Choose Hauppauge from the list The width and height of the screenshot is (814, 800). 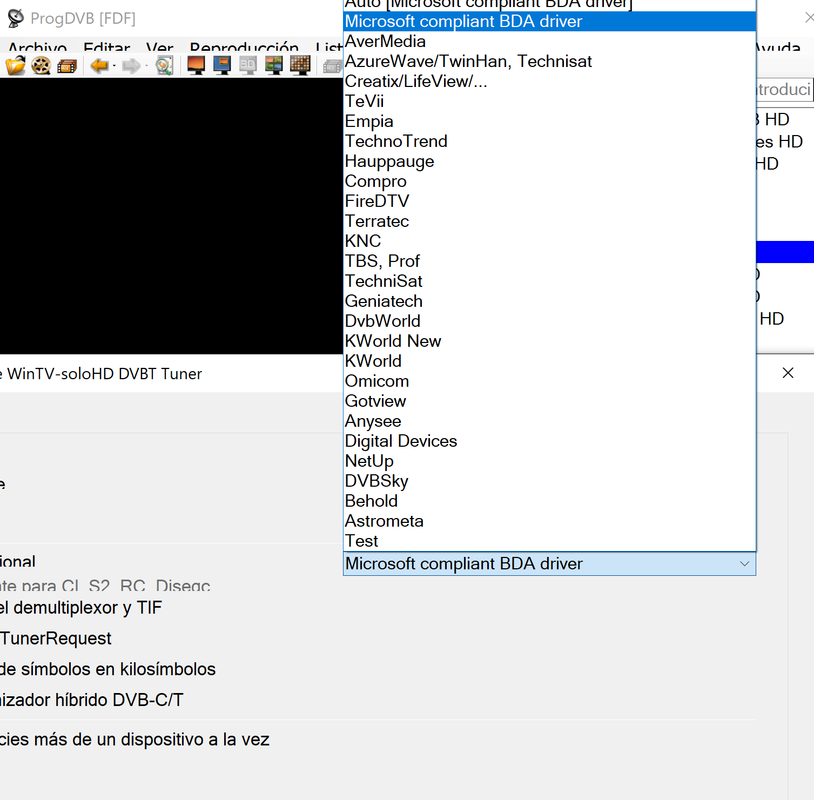click(x=550, y=161)
